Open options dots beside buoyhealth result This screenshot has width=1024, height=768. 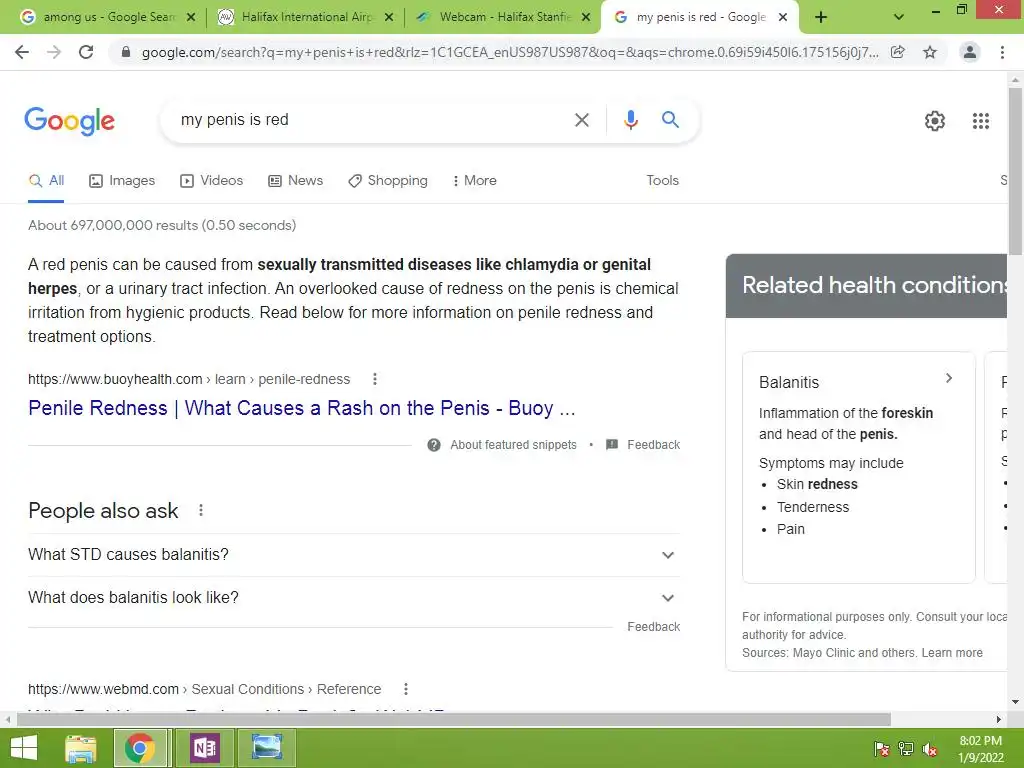374,379
